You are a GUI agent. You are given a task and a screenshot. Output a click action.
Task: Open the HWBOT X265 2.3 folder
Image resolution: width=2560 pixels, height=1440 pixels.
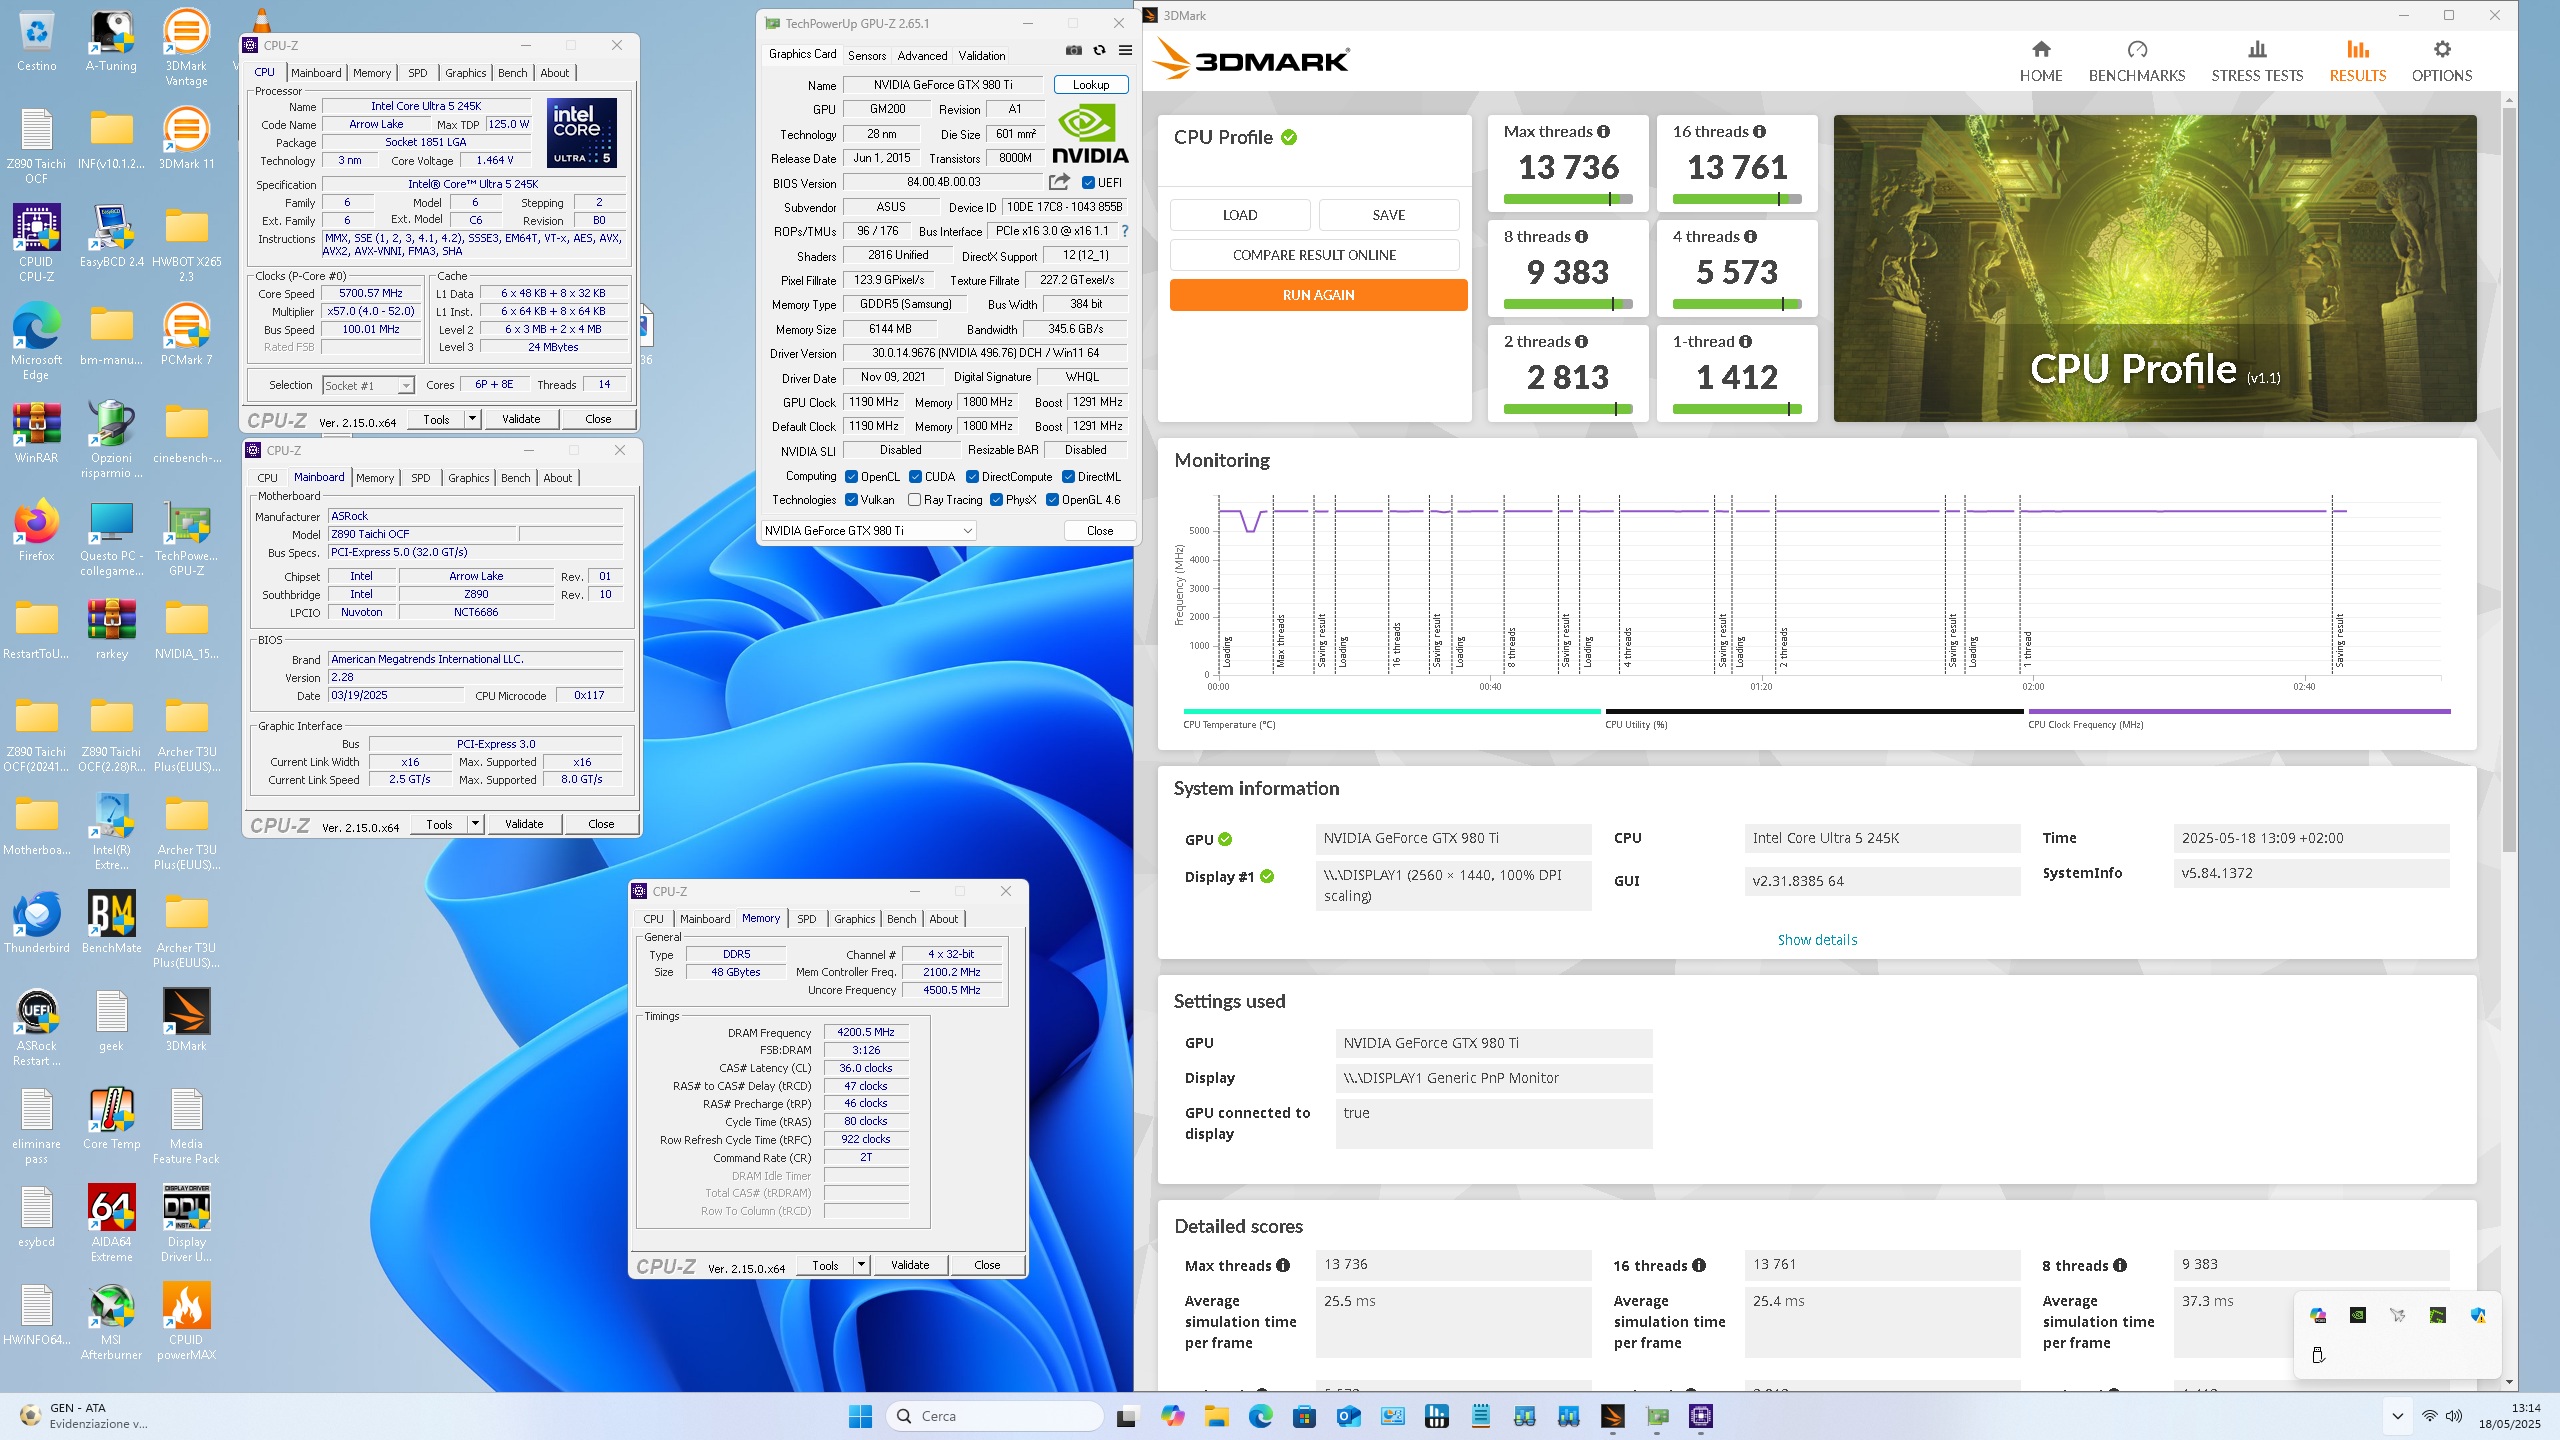click(x=186, y=243)
